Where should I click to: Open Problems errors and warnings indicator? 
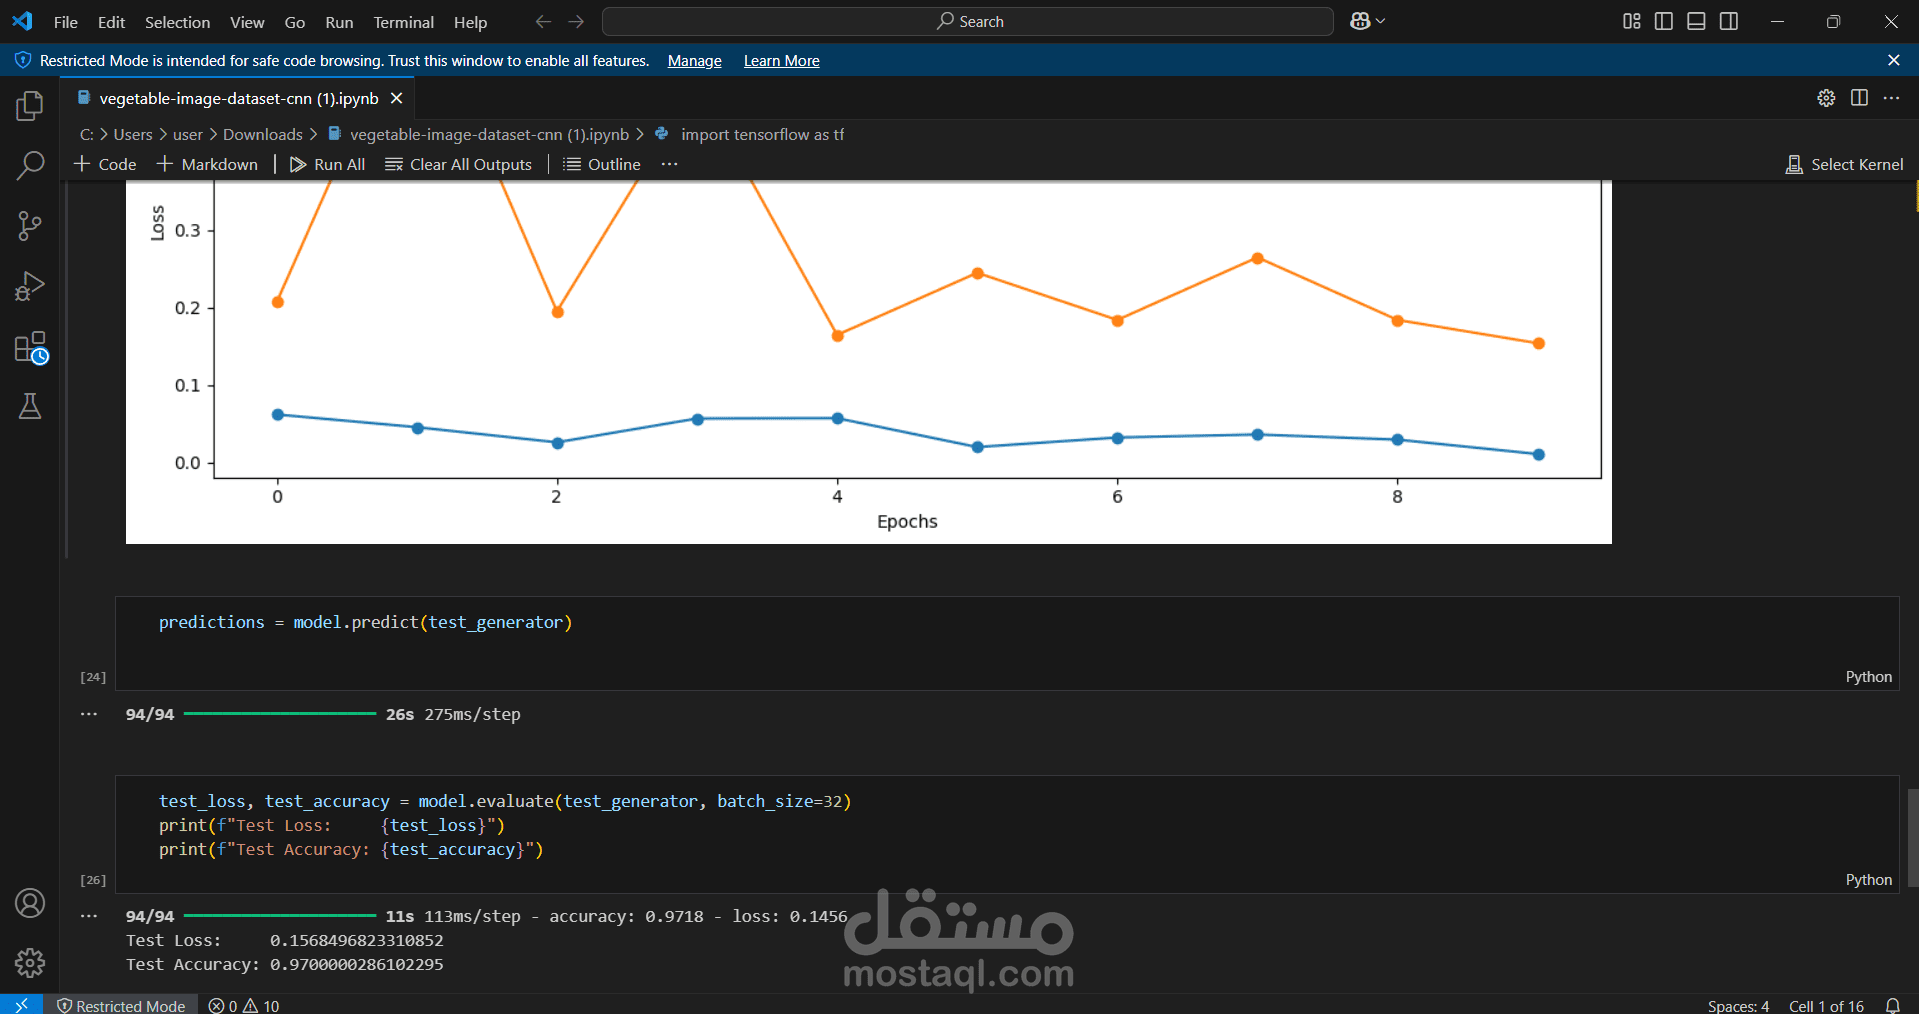point(244,1005)
